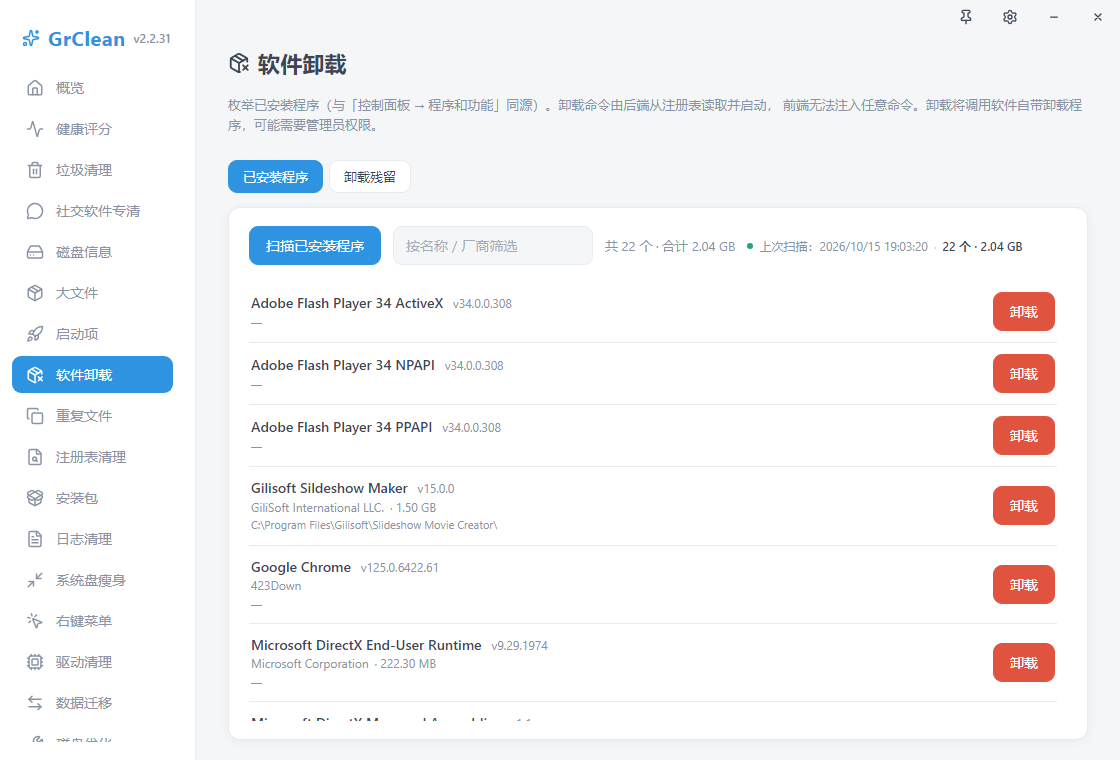
Task: Open 磁盘信息 sidebar entry
Action: pyautogui.click(x=92, y=252)
